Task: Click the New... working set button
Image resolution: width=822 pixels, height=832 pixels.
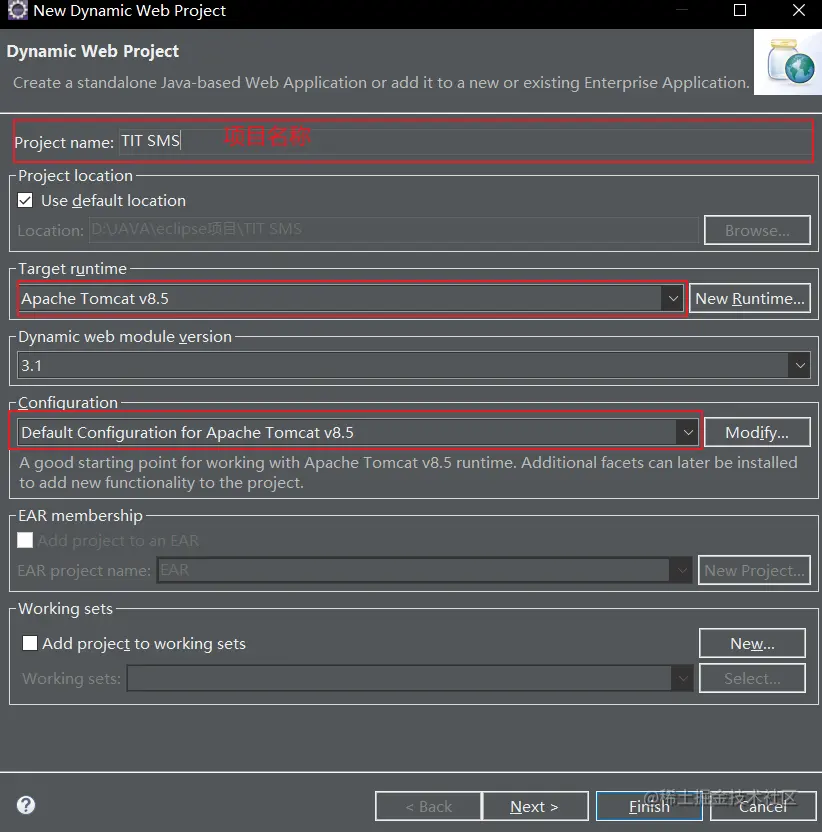Action: click(x=752, y=643)
